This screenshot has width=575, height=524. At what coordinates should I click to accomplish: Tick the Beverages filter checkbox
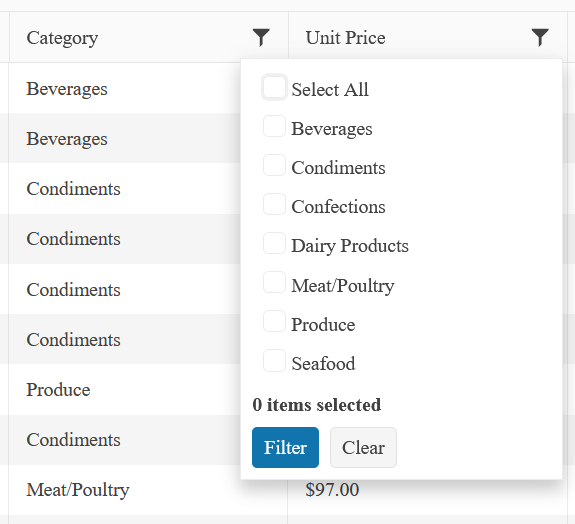[x=274, y=127]
